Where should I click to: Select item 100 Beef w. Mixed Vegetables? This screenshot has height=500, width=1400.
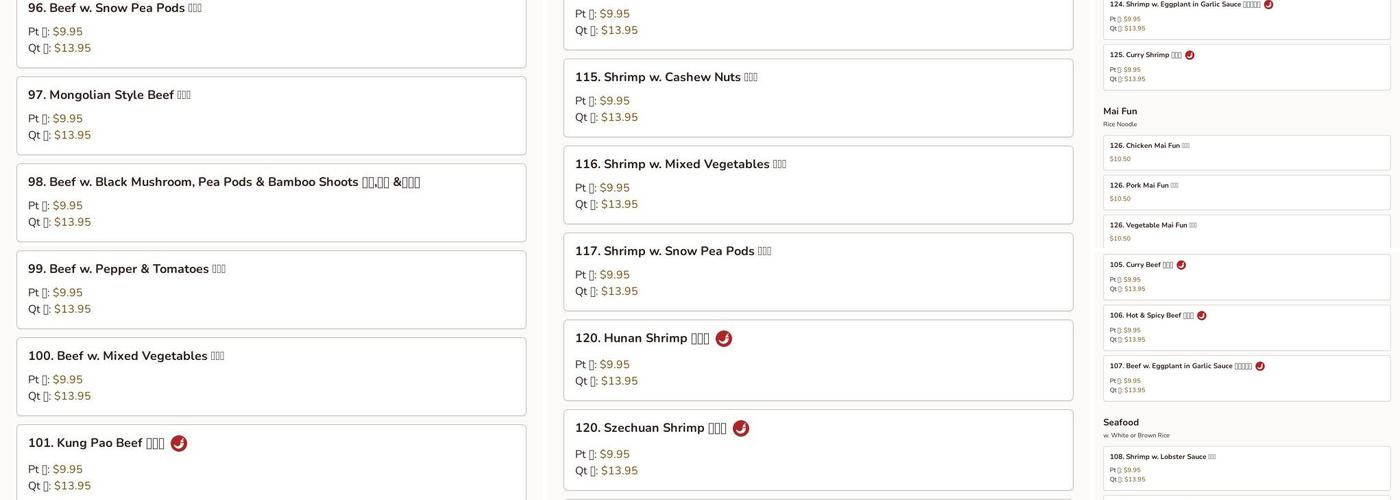[x=271, y=376]
